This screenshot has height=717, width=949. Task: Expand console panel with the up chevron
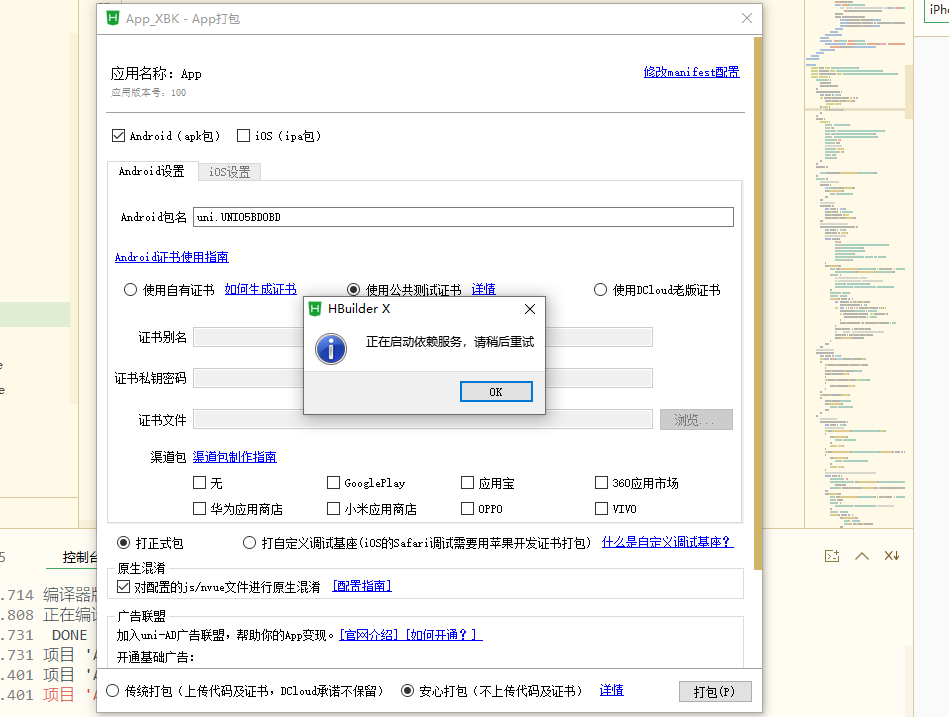point(862,556)
